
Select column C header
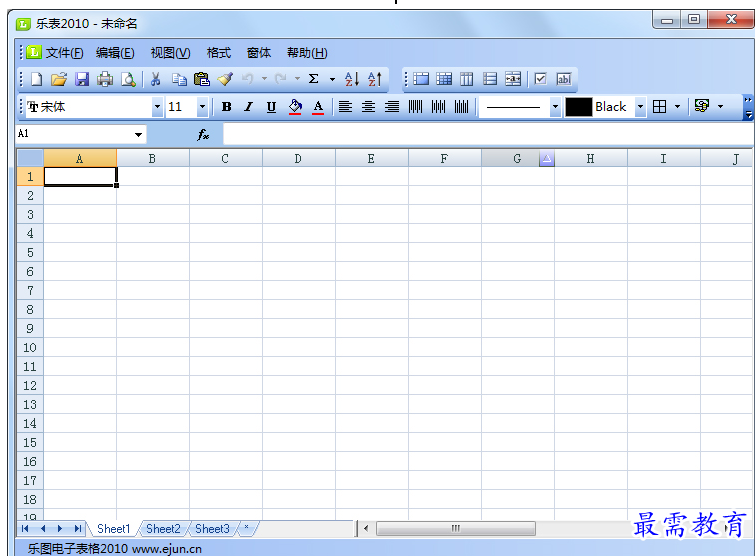pos(225,159)
